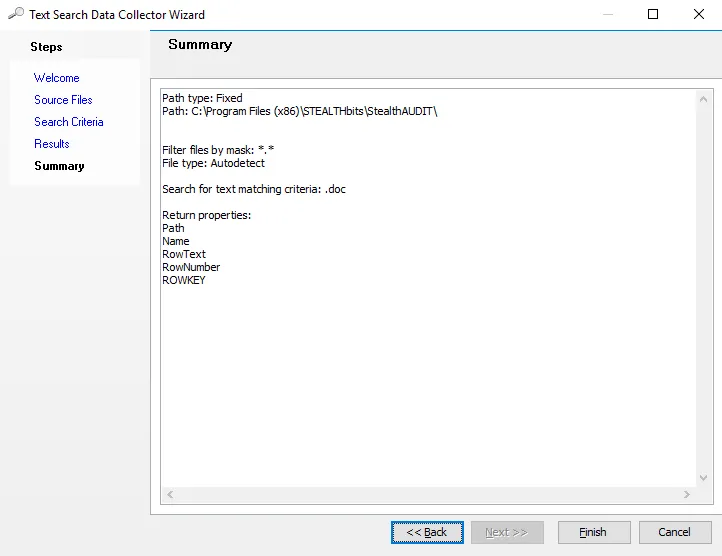This screenshot has height=556, width=722.
Task: Click the 'Search for text matching criteria: .doc' line
Action: pos(254,189)
